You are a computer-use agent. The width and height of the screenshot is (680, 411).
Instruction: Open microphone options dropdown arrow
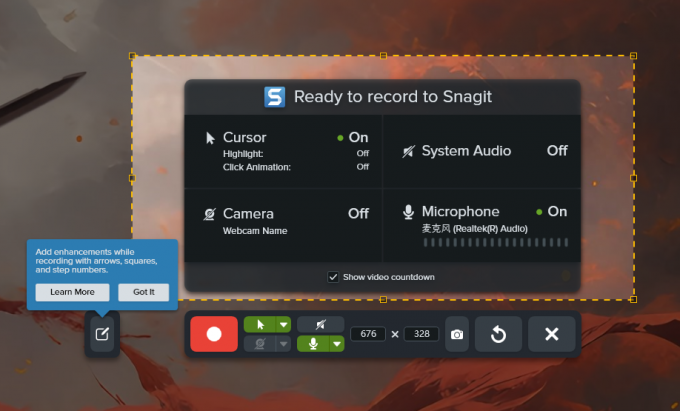(337, 344)
